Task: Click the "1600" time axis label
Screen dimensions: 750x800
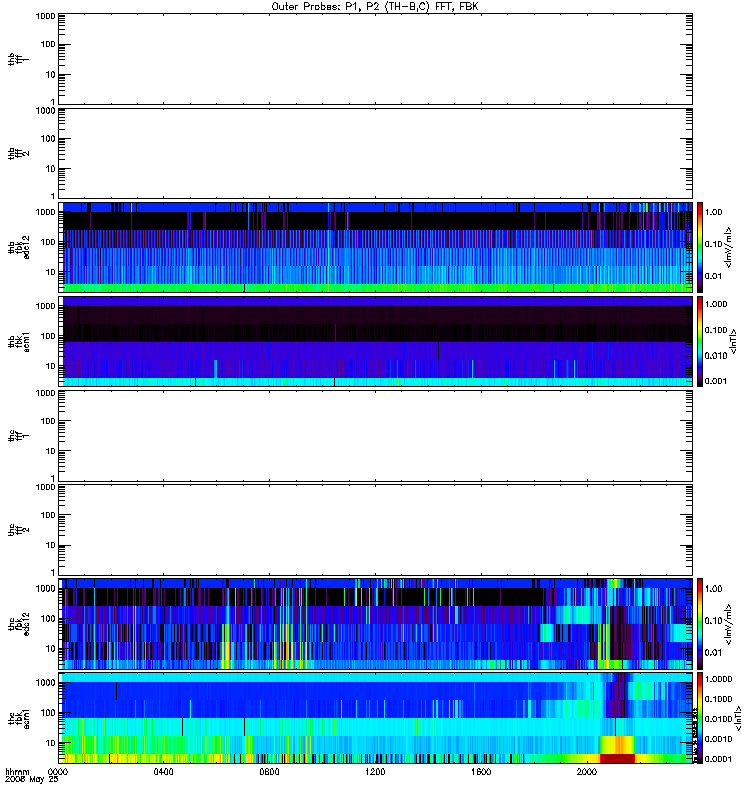Action: 481,772
